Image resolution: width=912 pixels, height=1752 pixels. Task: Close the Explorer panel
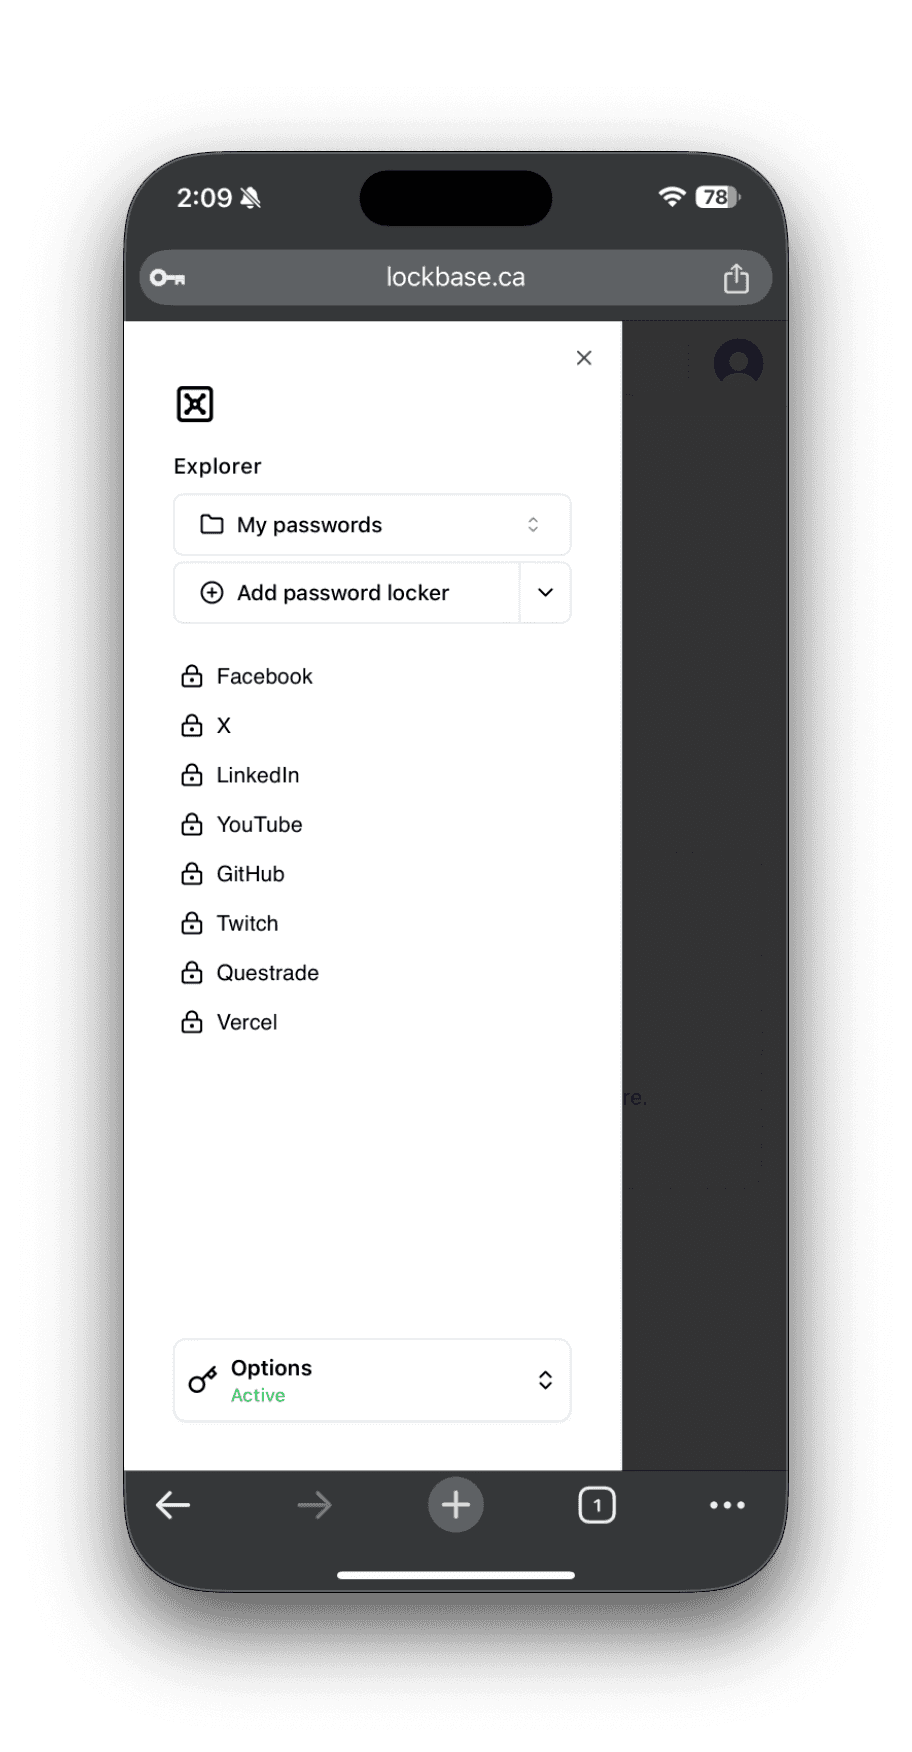point(584,357)
